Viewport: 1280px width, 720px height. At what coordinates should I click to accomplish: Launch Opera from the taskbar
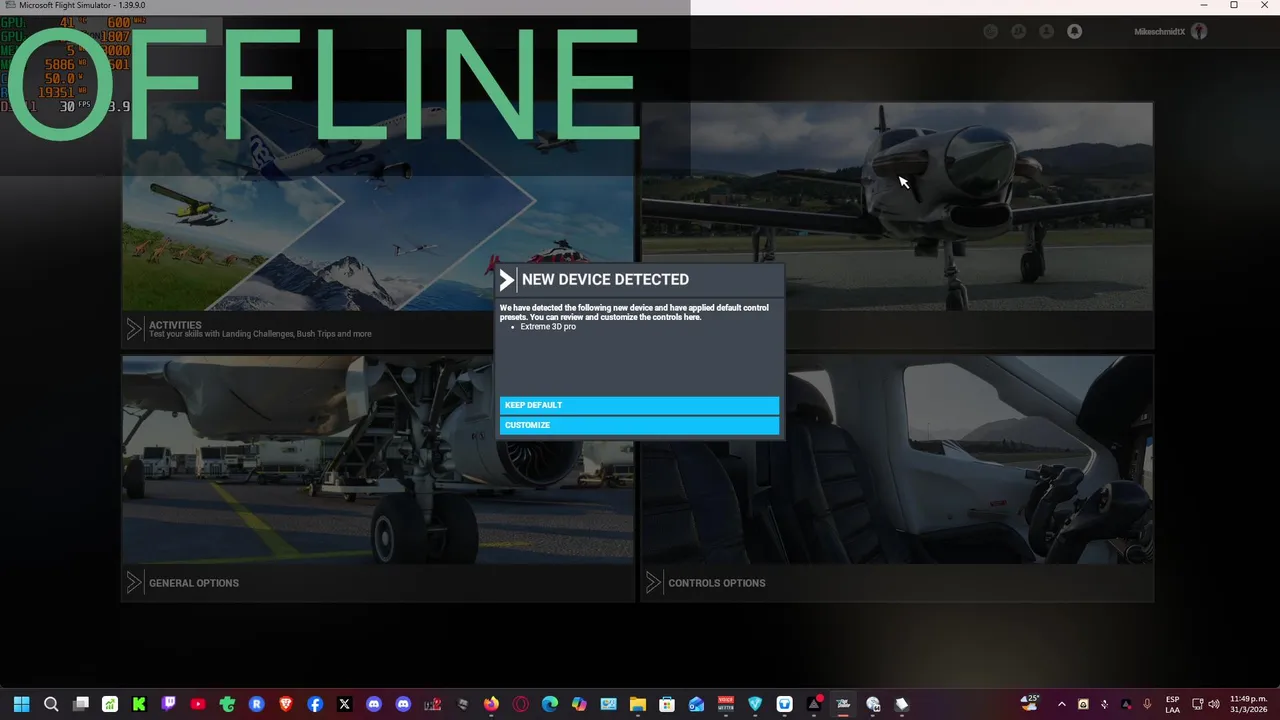point(521,704)
